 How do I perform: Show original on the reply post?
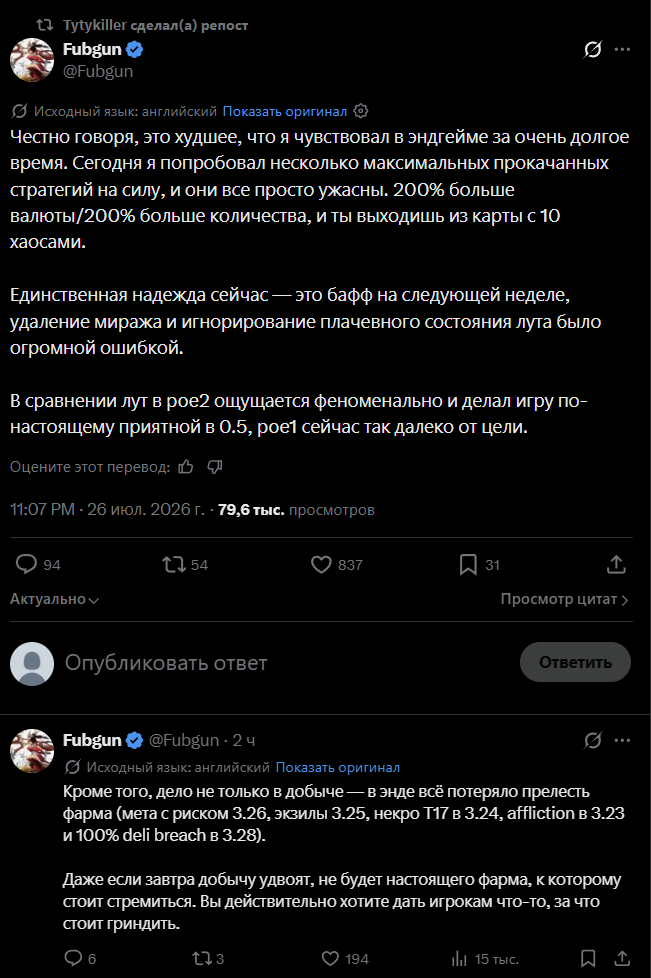pyautogui.click(x=337, y=767)
